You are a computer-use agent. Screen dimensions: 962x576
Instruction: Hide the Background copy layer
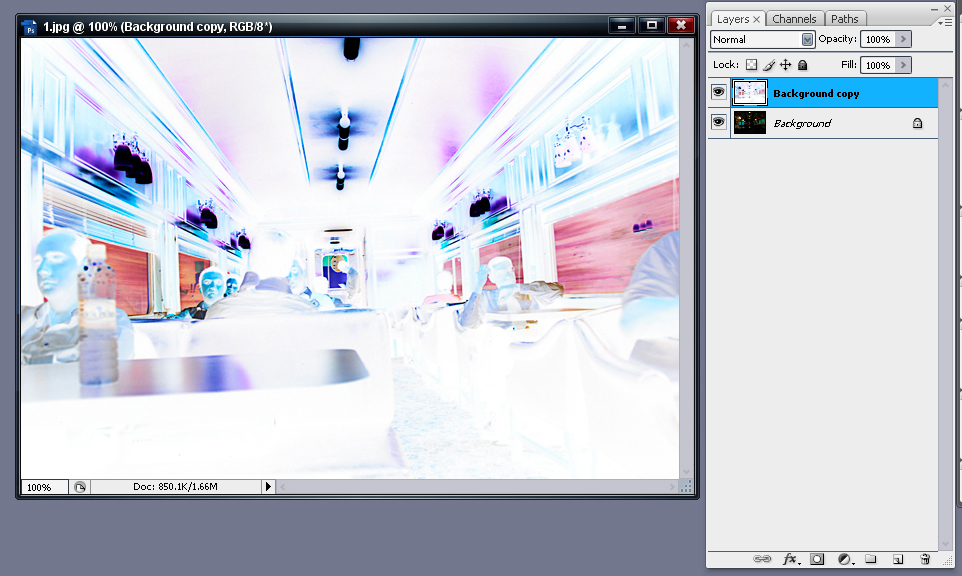tap(718, 93)
